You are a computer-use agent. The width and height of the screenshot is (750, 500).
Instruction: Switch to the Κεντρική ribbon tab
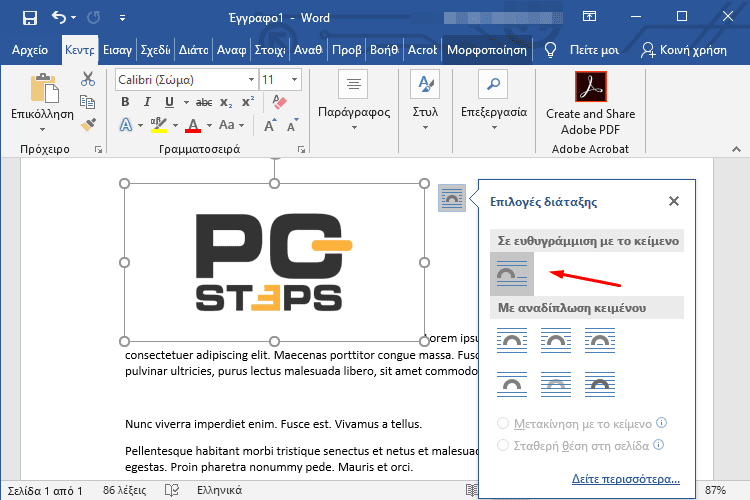pos(80,50)
